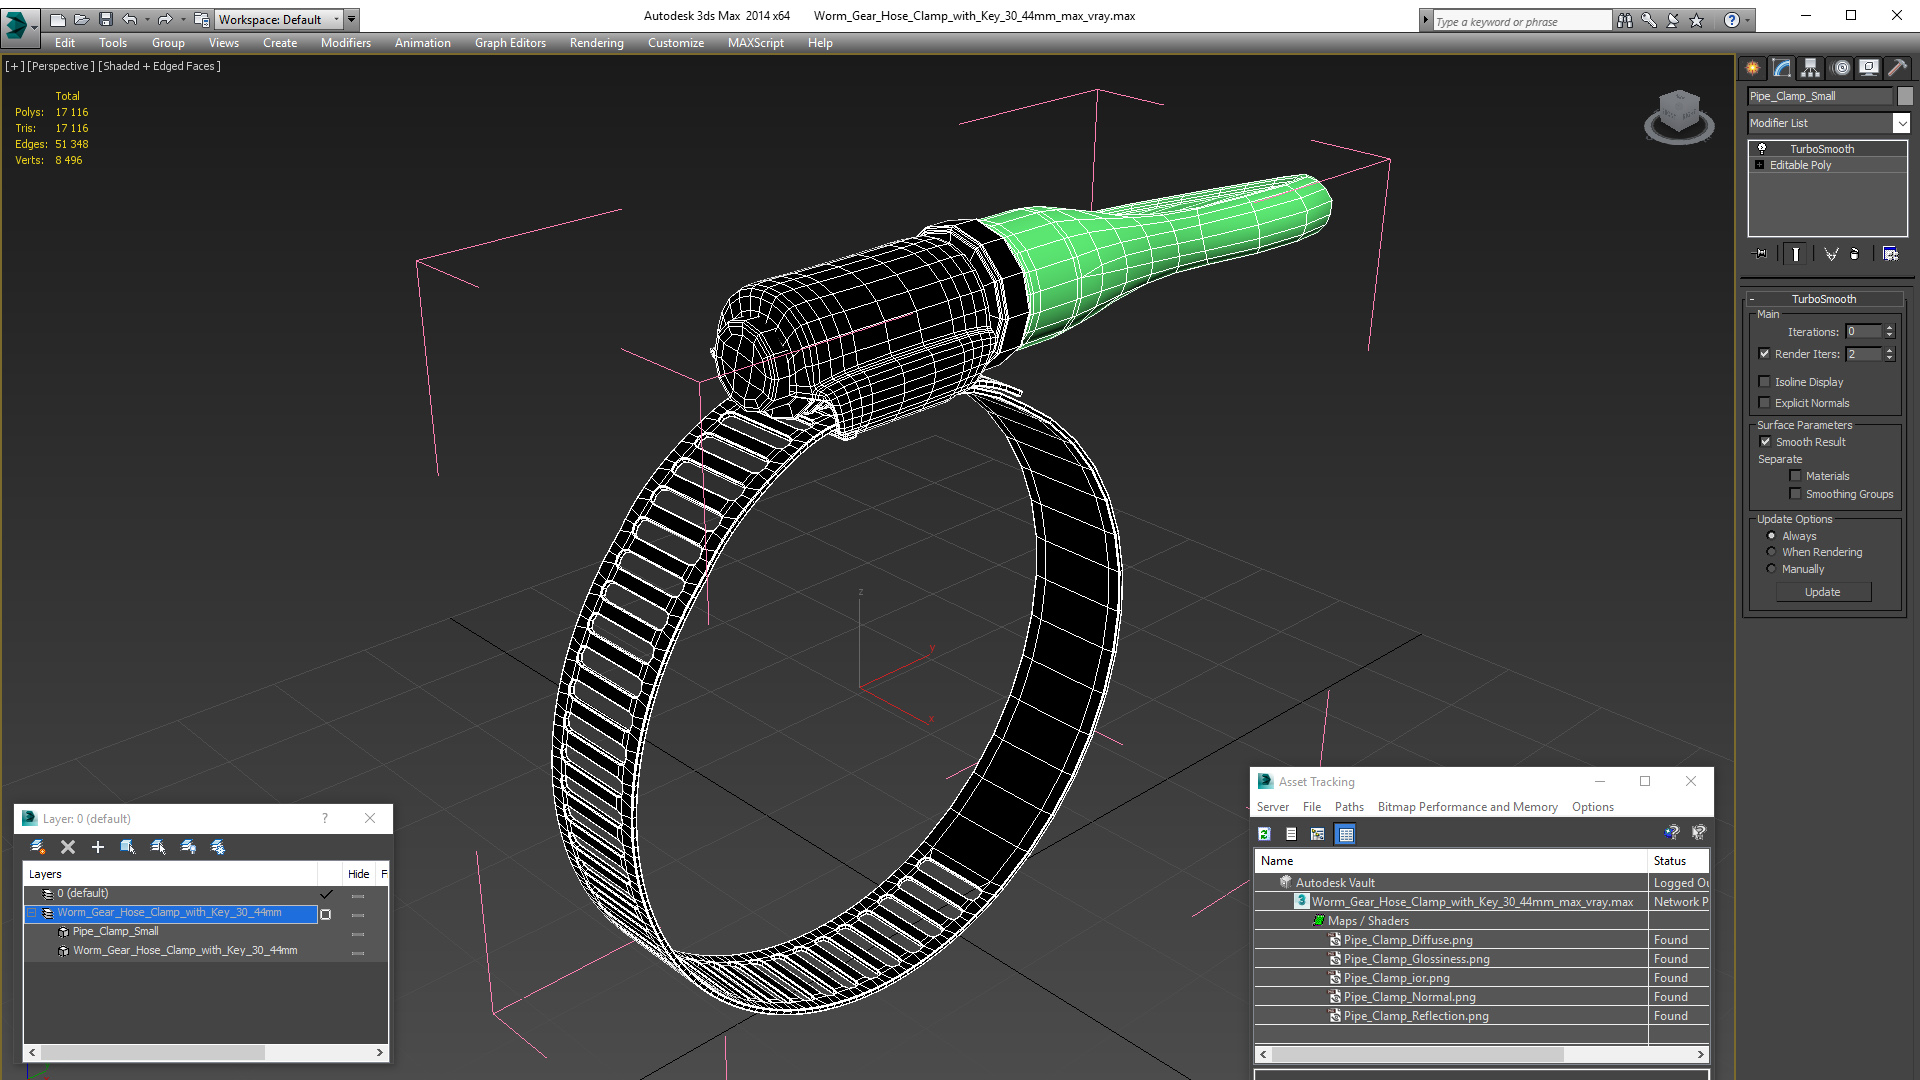Image resolution: width=1920 pixels, height=1080 pixels.
Task: Open Configure Modifier Sets icon
Action: click(x=1890, y=254)
